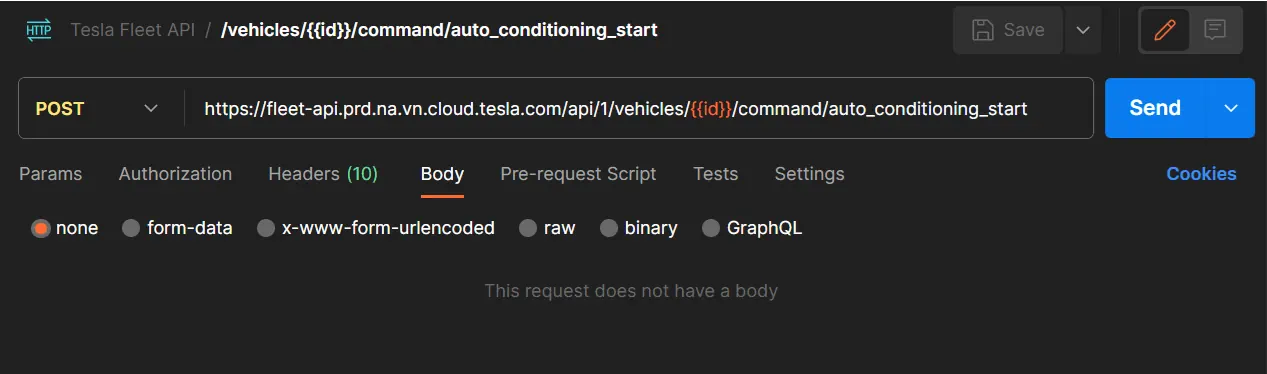The image size is (1267, 374).
Task: Click the floppy disk Save icon
Action: click(983, 30)
